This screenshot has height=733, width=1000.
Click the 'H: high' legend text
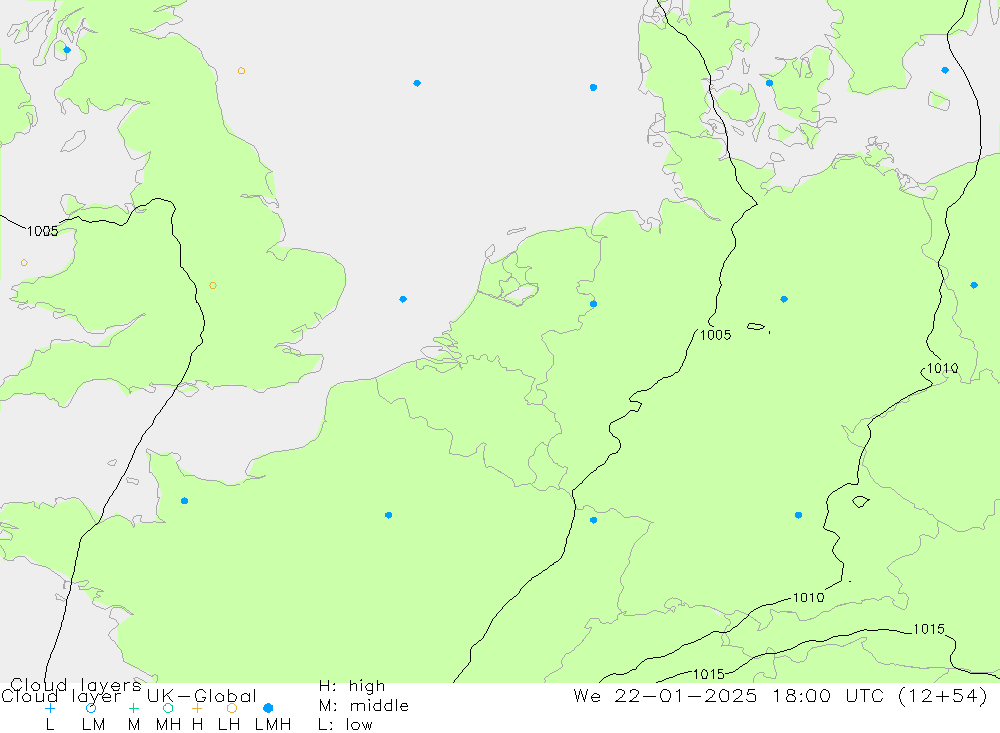352,686
